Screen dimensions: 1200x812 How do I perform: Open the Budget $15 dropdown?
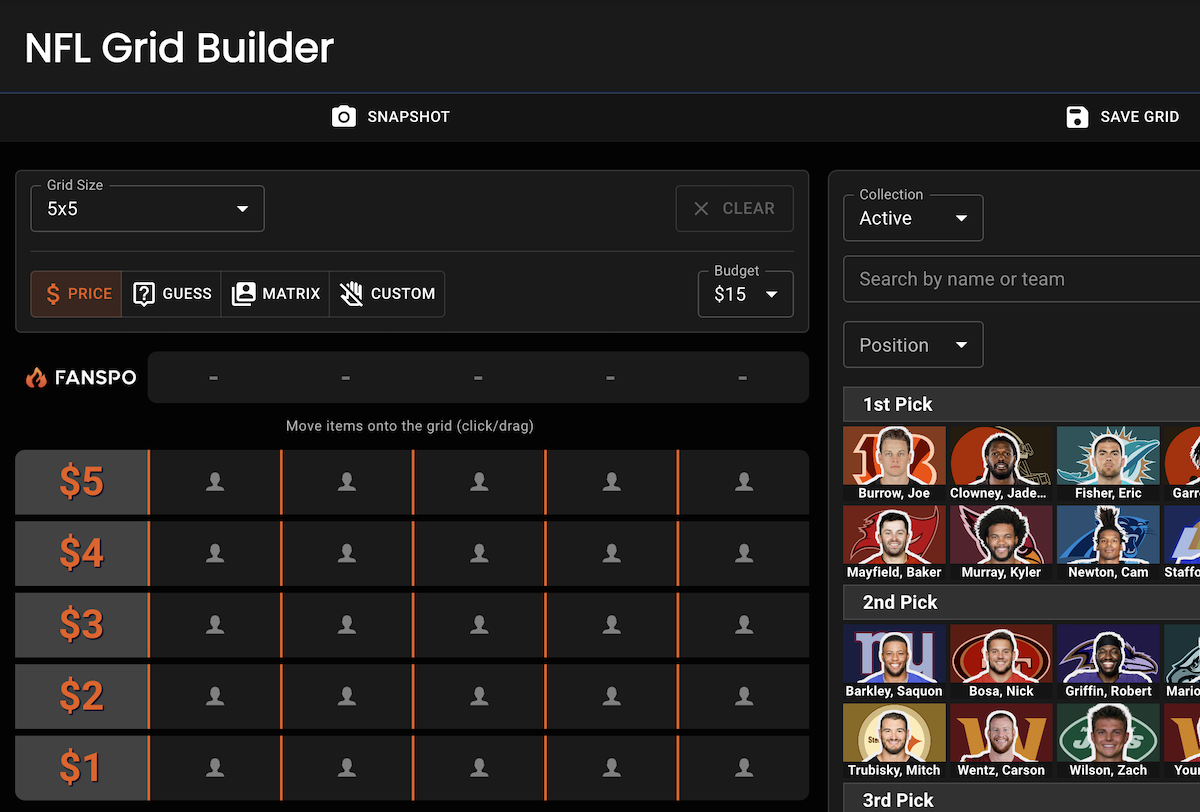[771, 294]
